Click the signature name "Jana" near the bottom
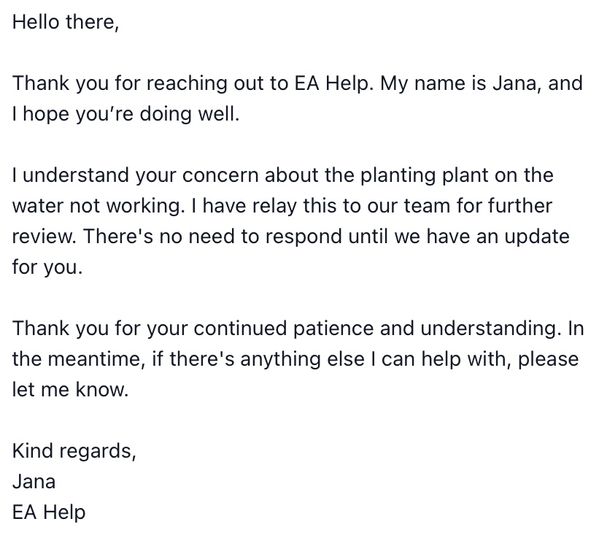Image resolution: width=599 pixels, height=533 pixels. click(x=34, y=481)
